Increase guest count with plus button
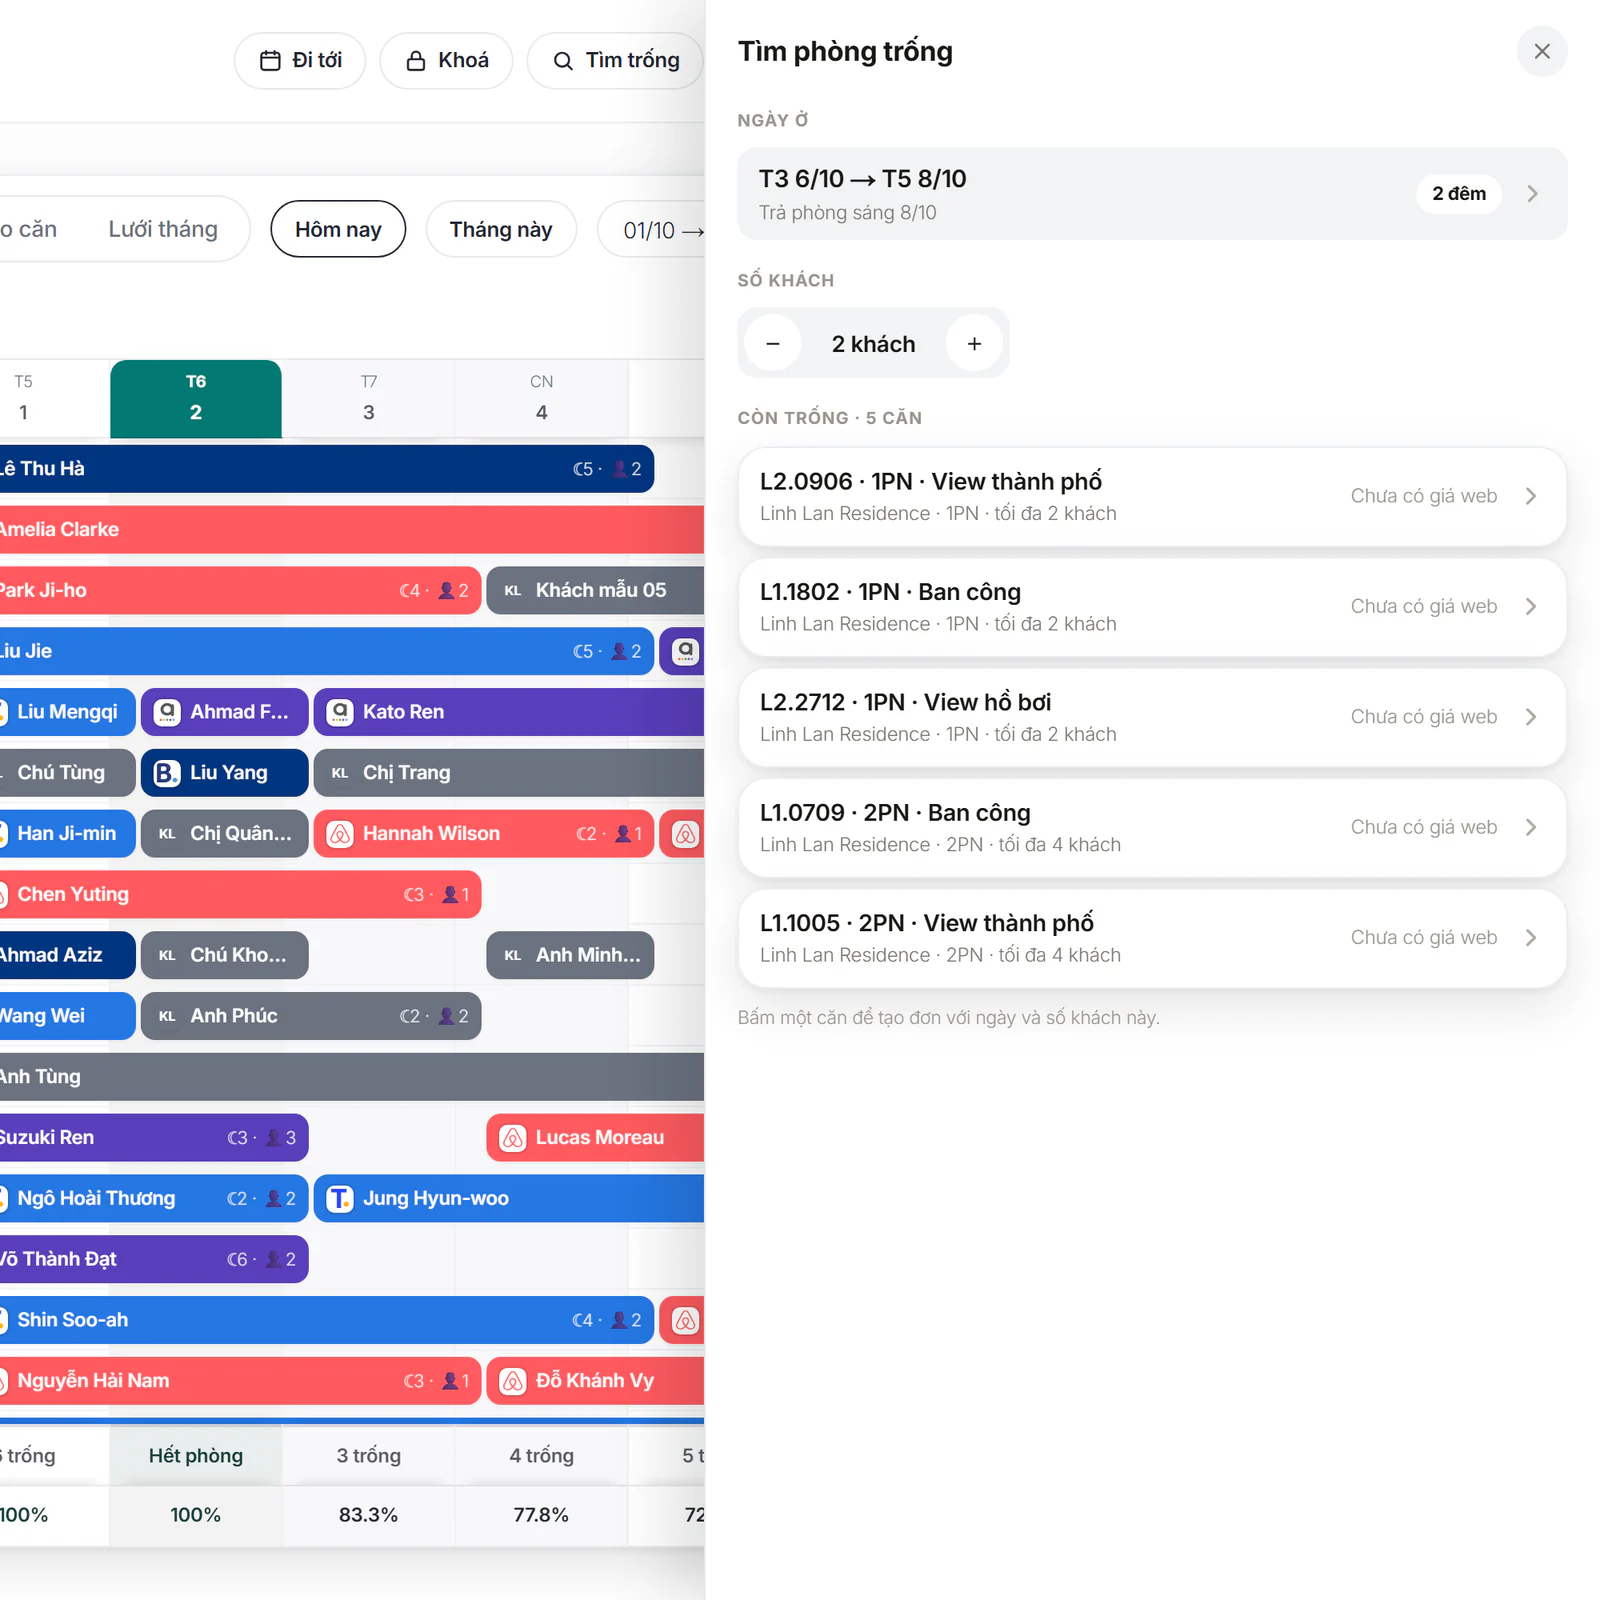 pyautogui.click(x=975, y=344)
